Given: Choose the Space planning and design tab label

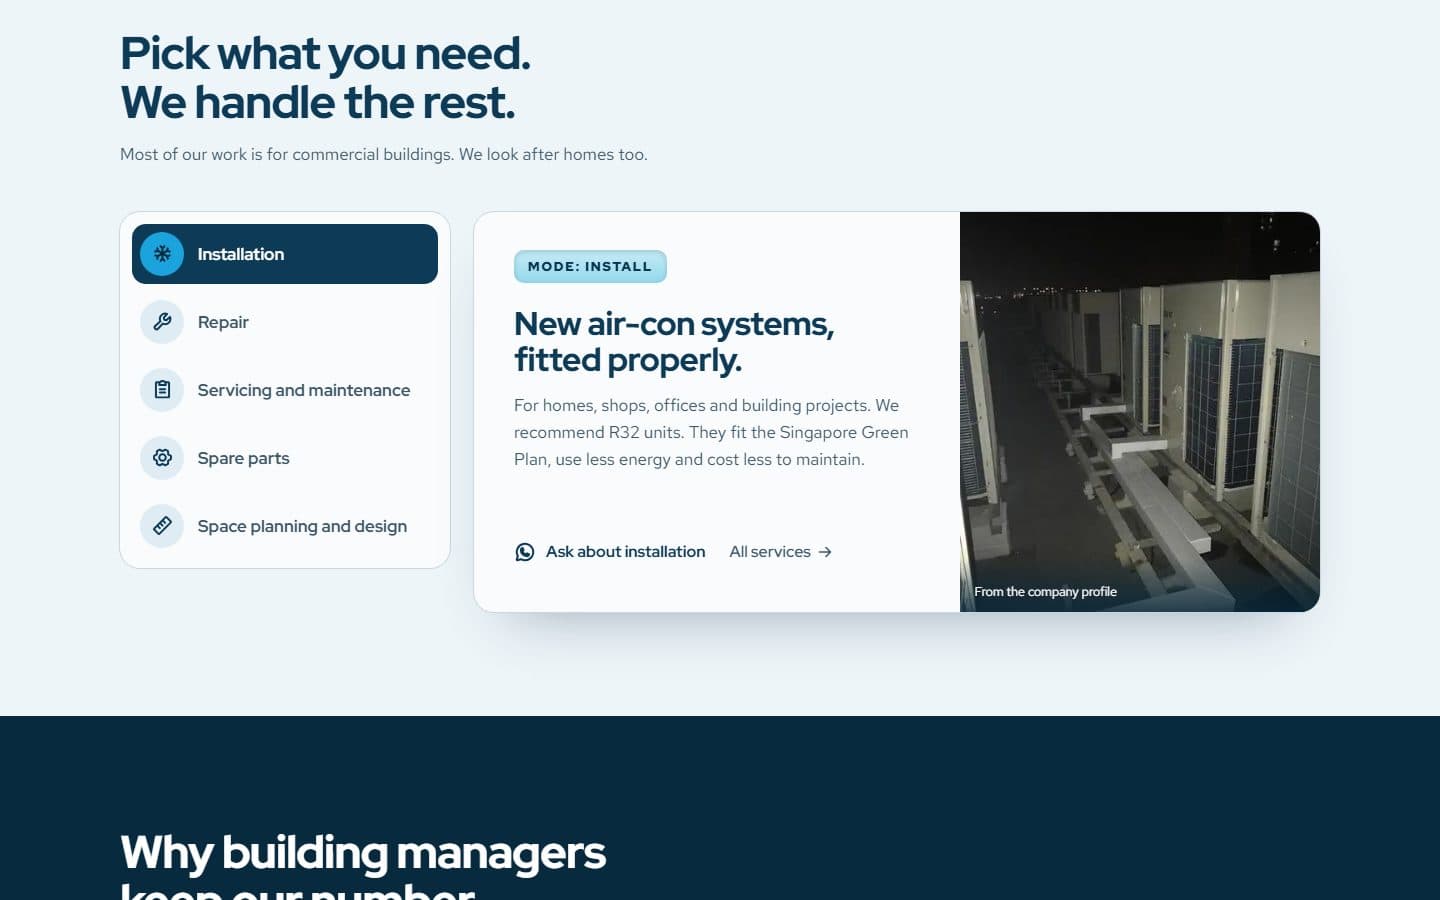Looking at the screenshot, I should click(302, 526).
